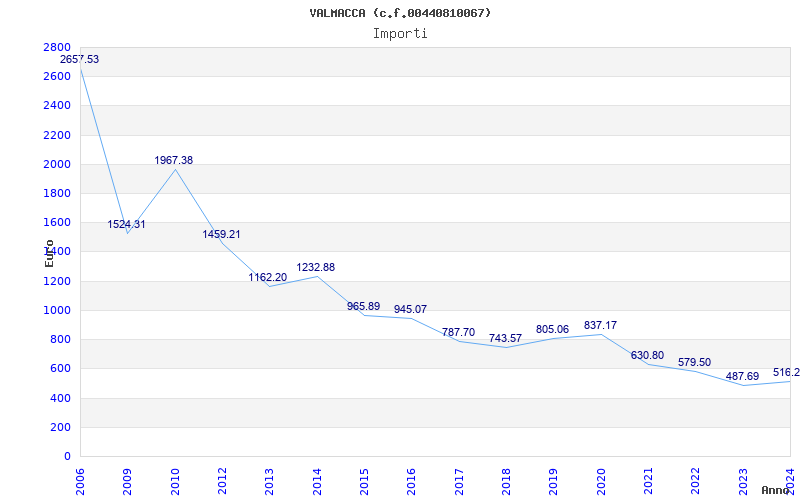Click the 1200 y-axis tick label

57,281
